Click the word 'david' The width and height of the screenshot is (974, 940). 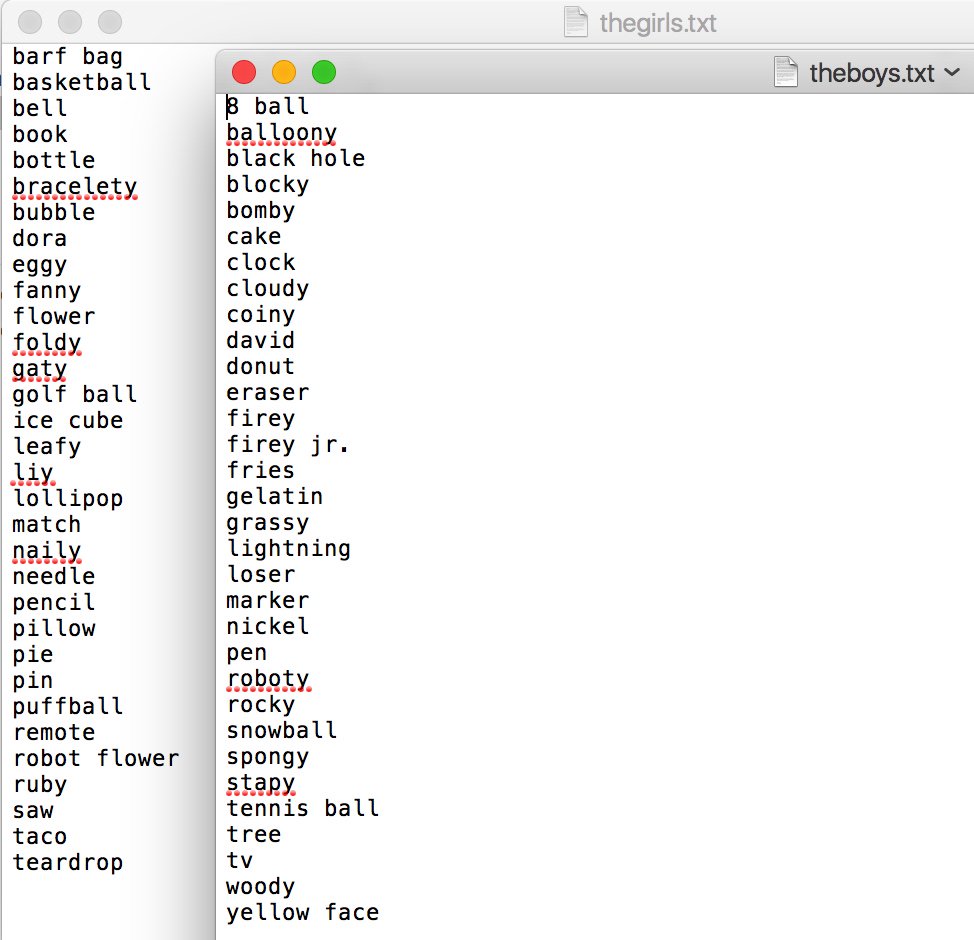[260, 340]
